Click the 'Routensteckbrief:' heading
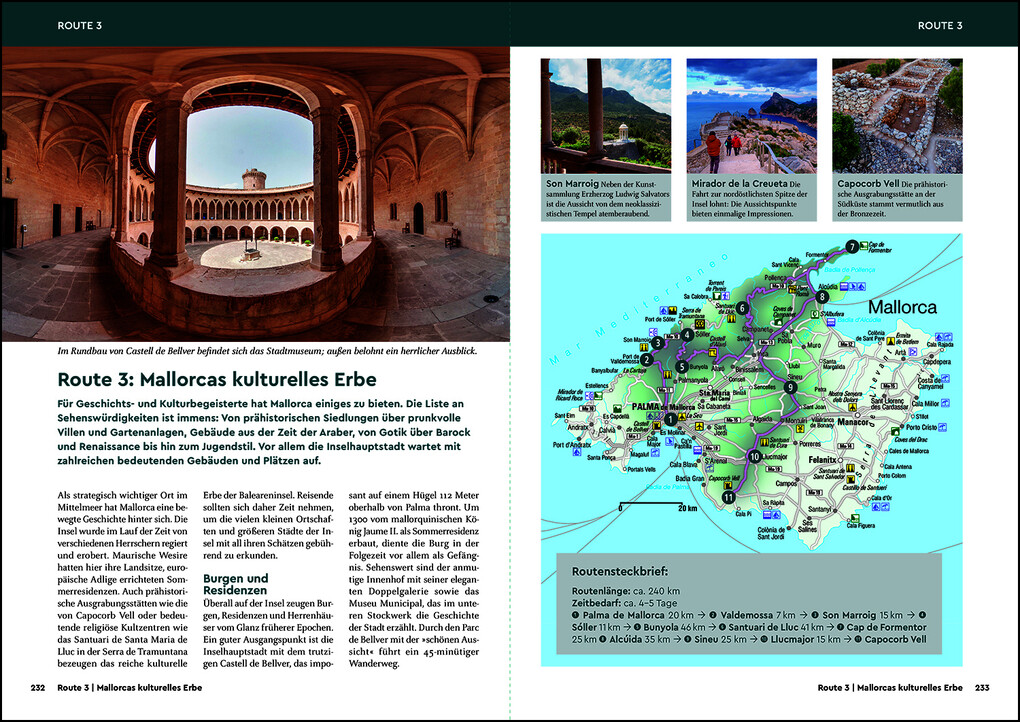Image resolution: width=1020 pixels, height=722 pixels. pyautogui.click(x=620, y=572)
